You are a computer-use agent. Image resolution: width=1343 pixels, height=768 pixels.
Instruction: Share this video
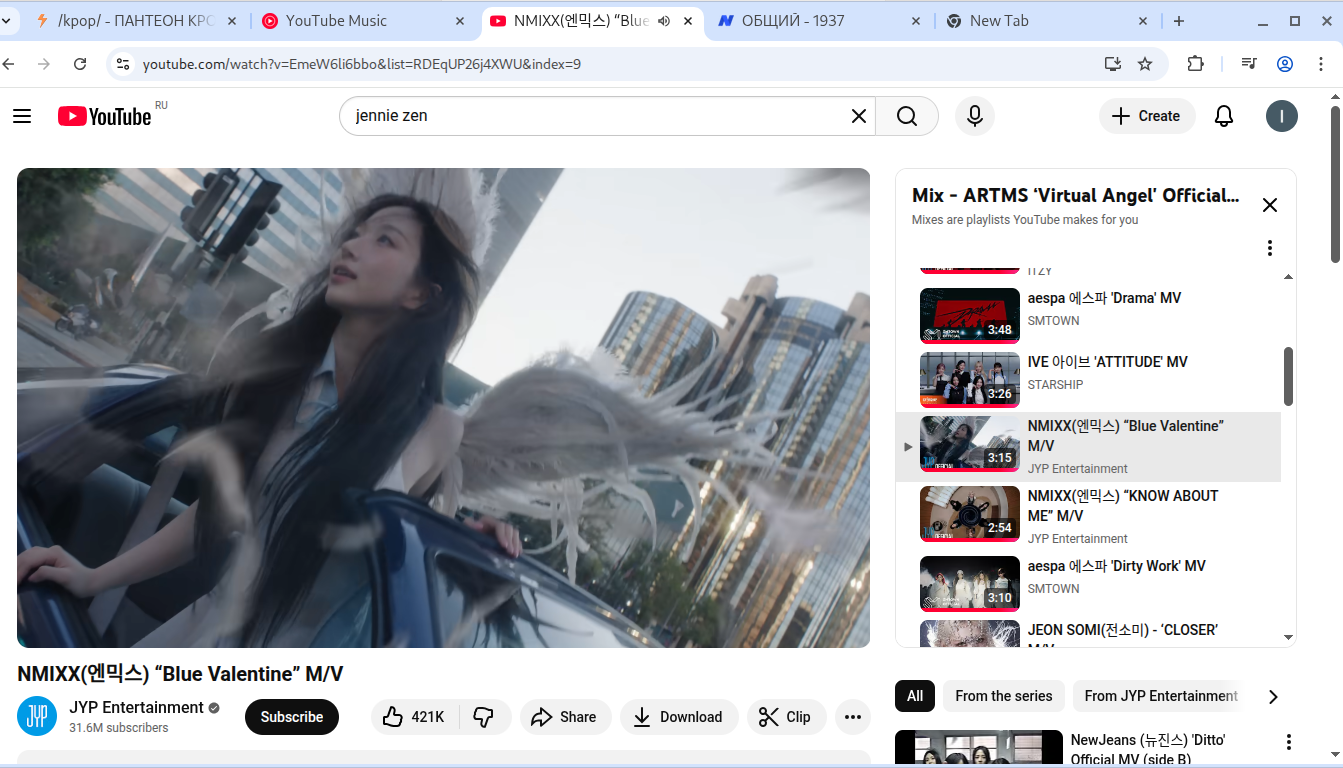(564, 717)
